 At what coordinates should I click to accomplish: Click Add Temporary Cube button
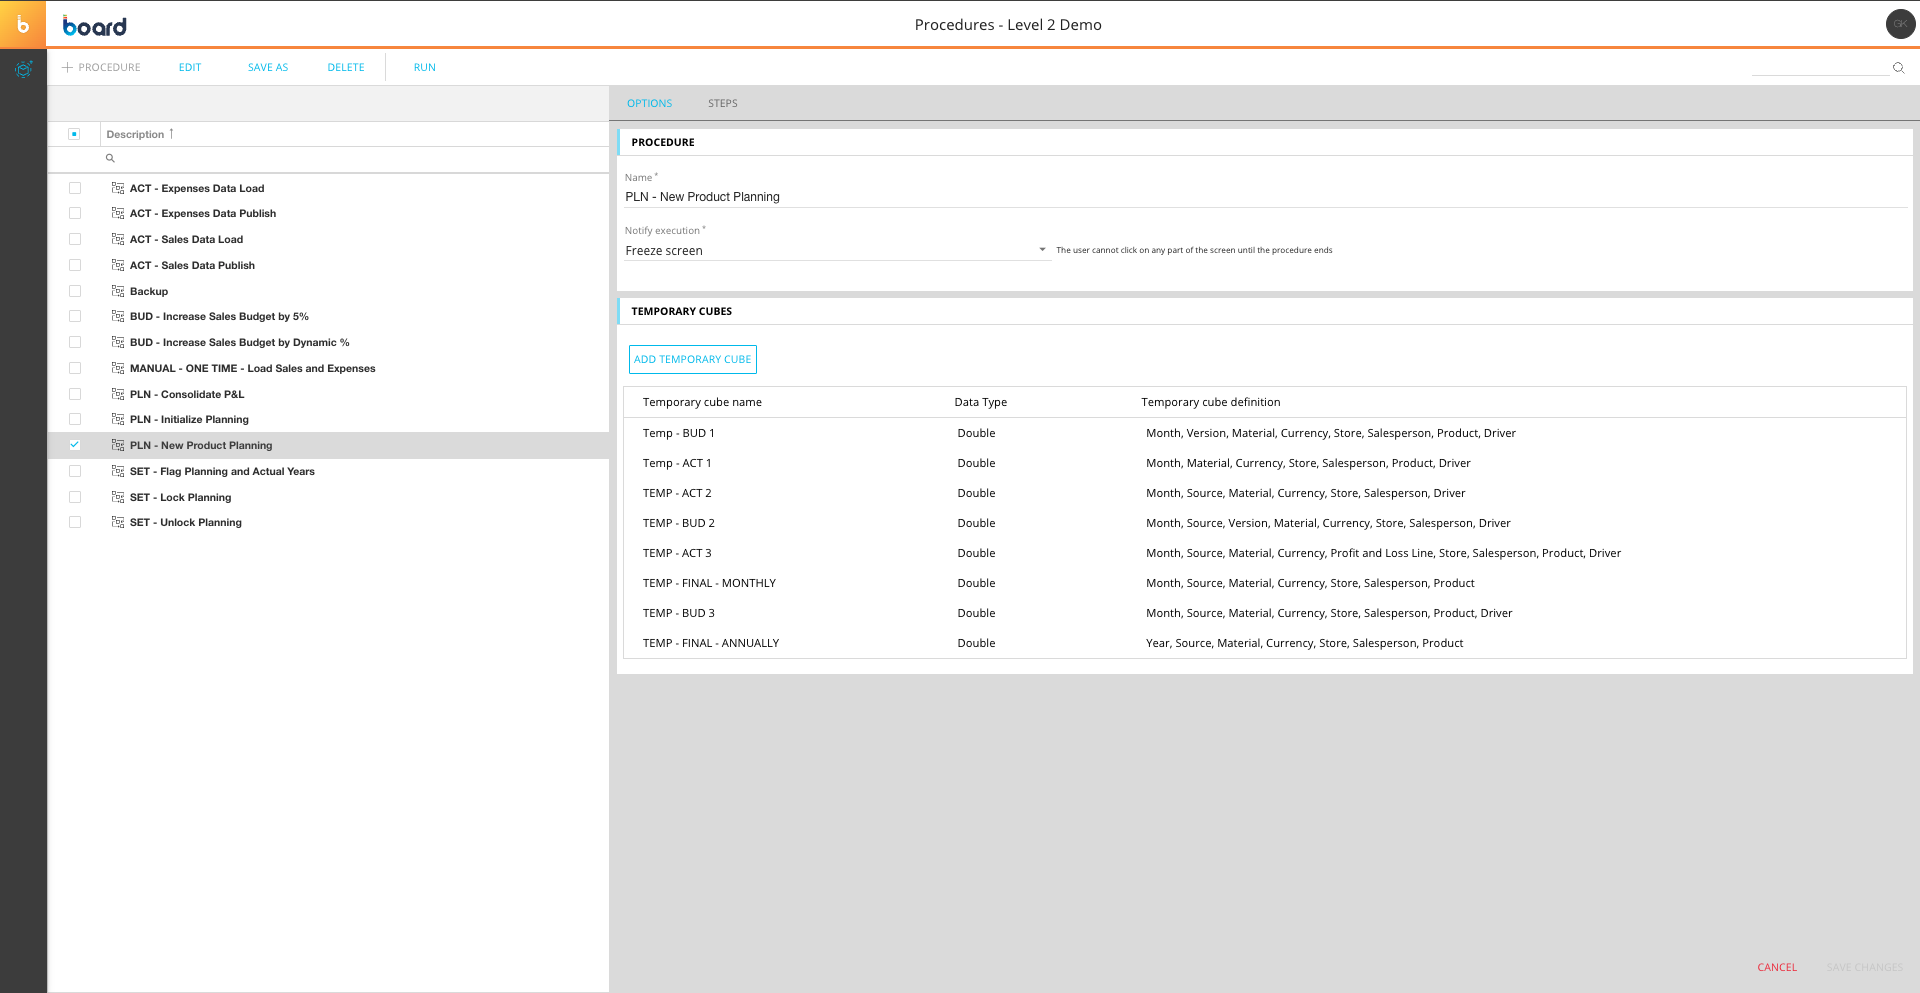point(692,359)
